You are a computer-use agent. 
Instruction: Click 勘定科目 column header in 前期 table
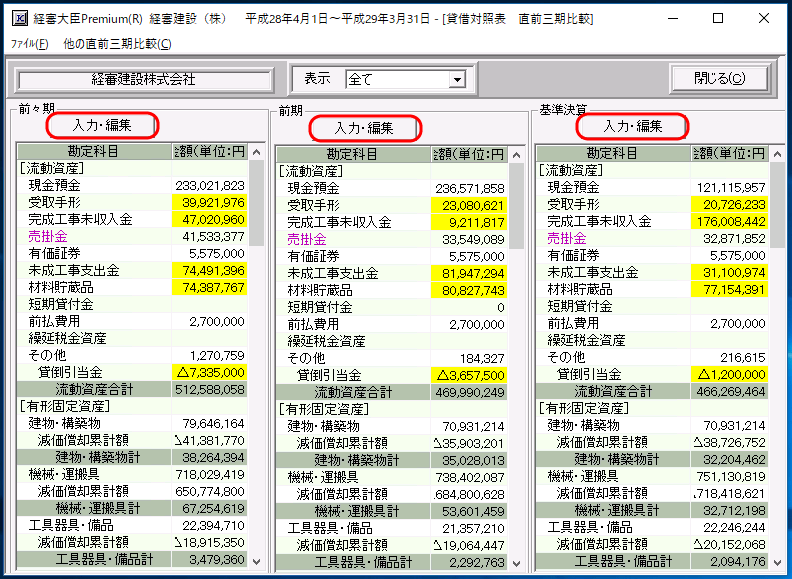click(352, 154)
